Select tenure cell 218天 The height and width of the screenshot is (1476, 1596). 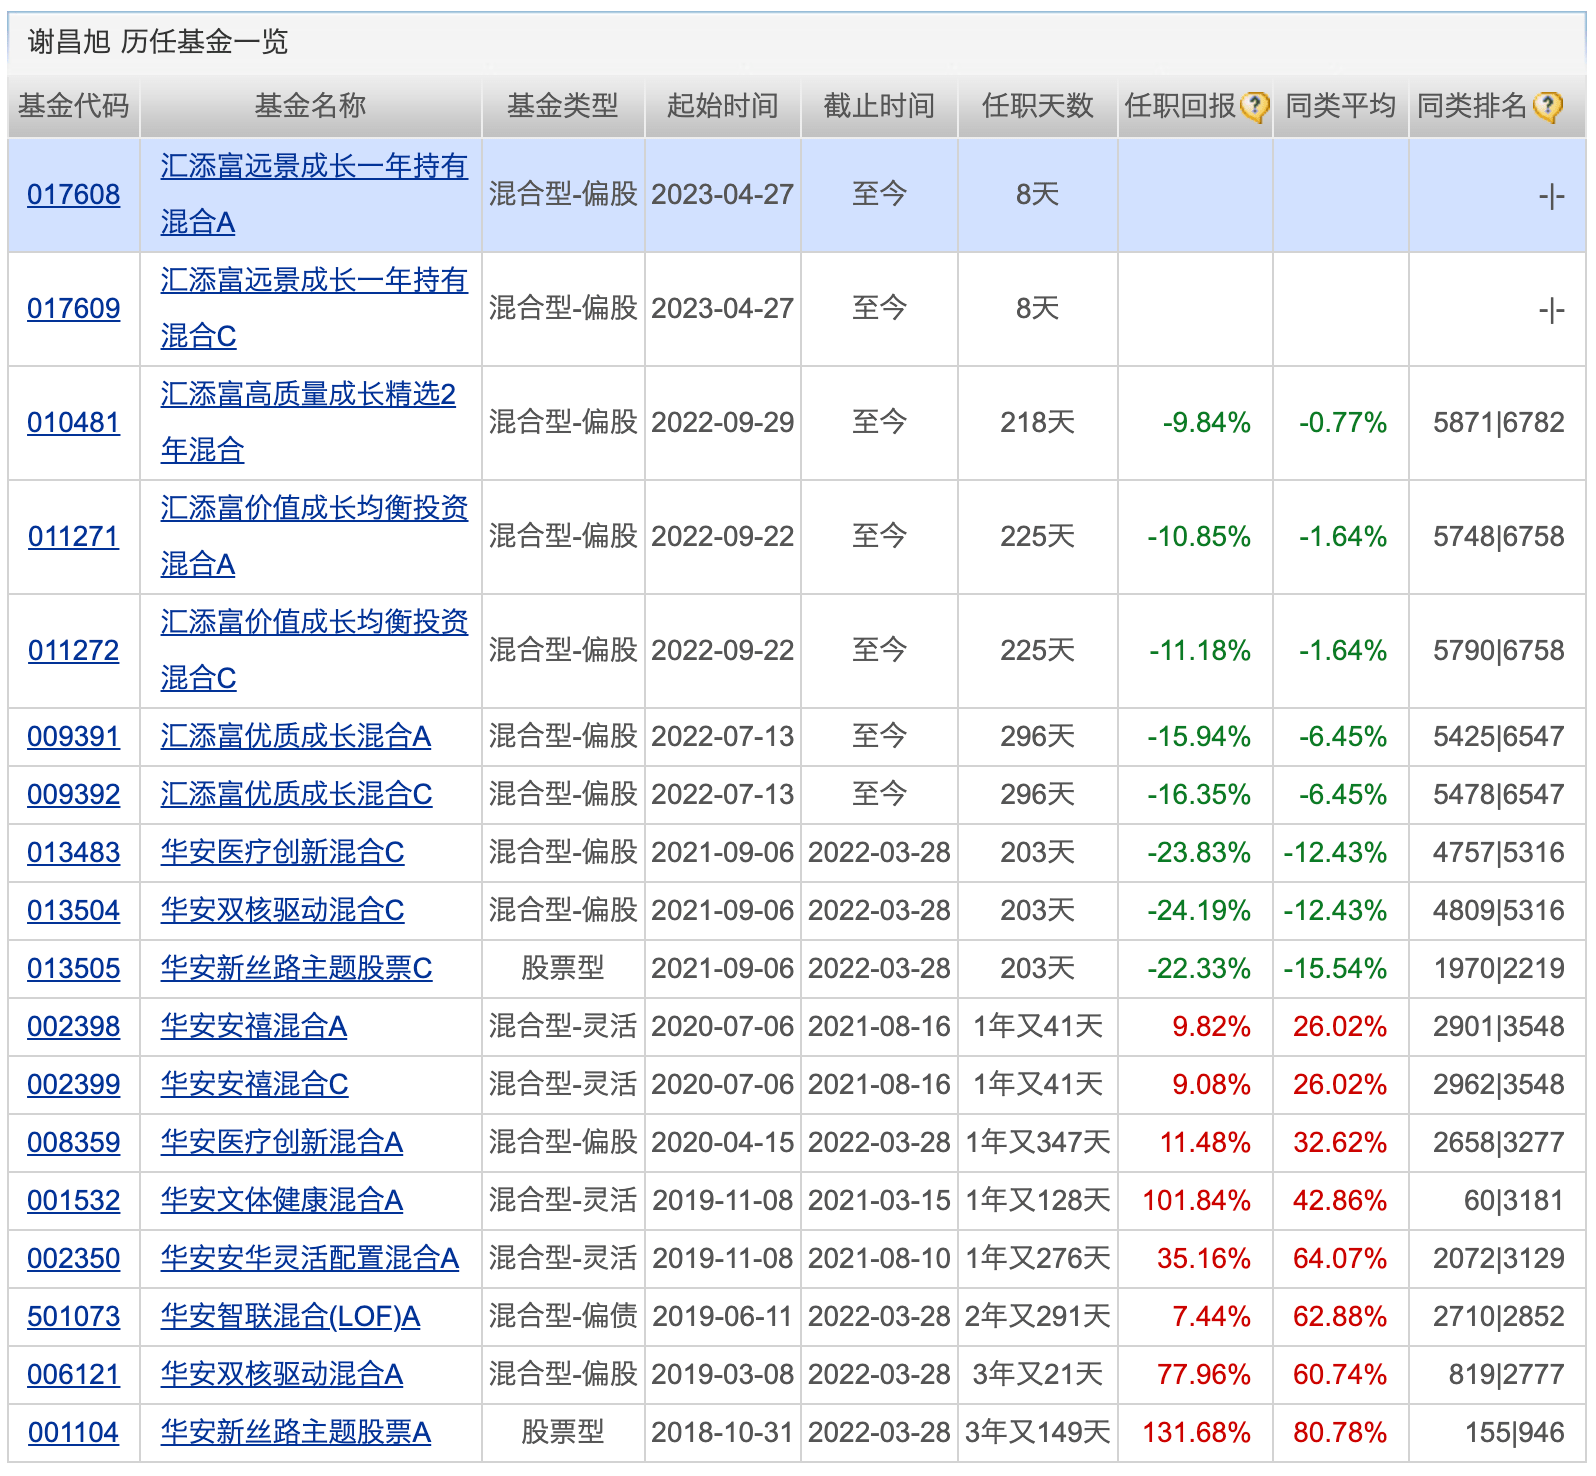point(1038,423)
